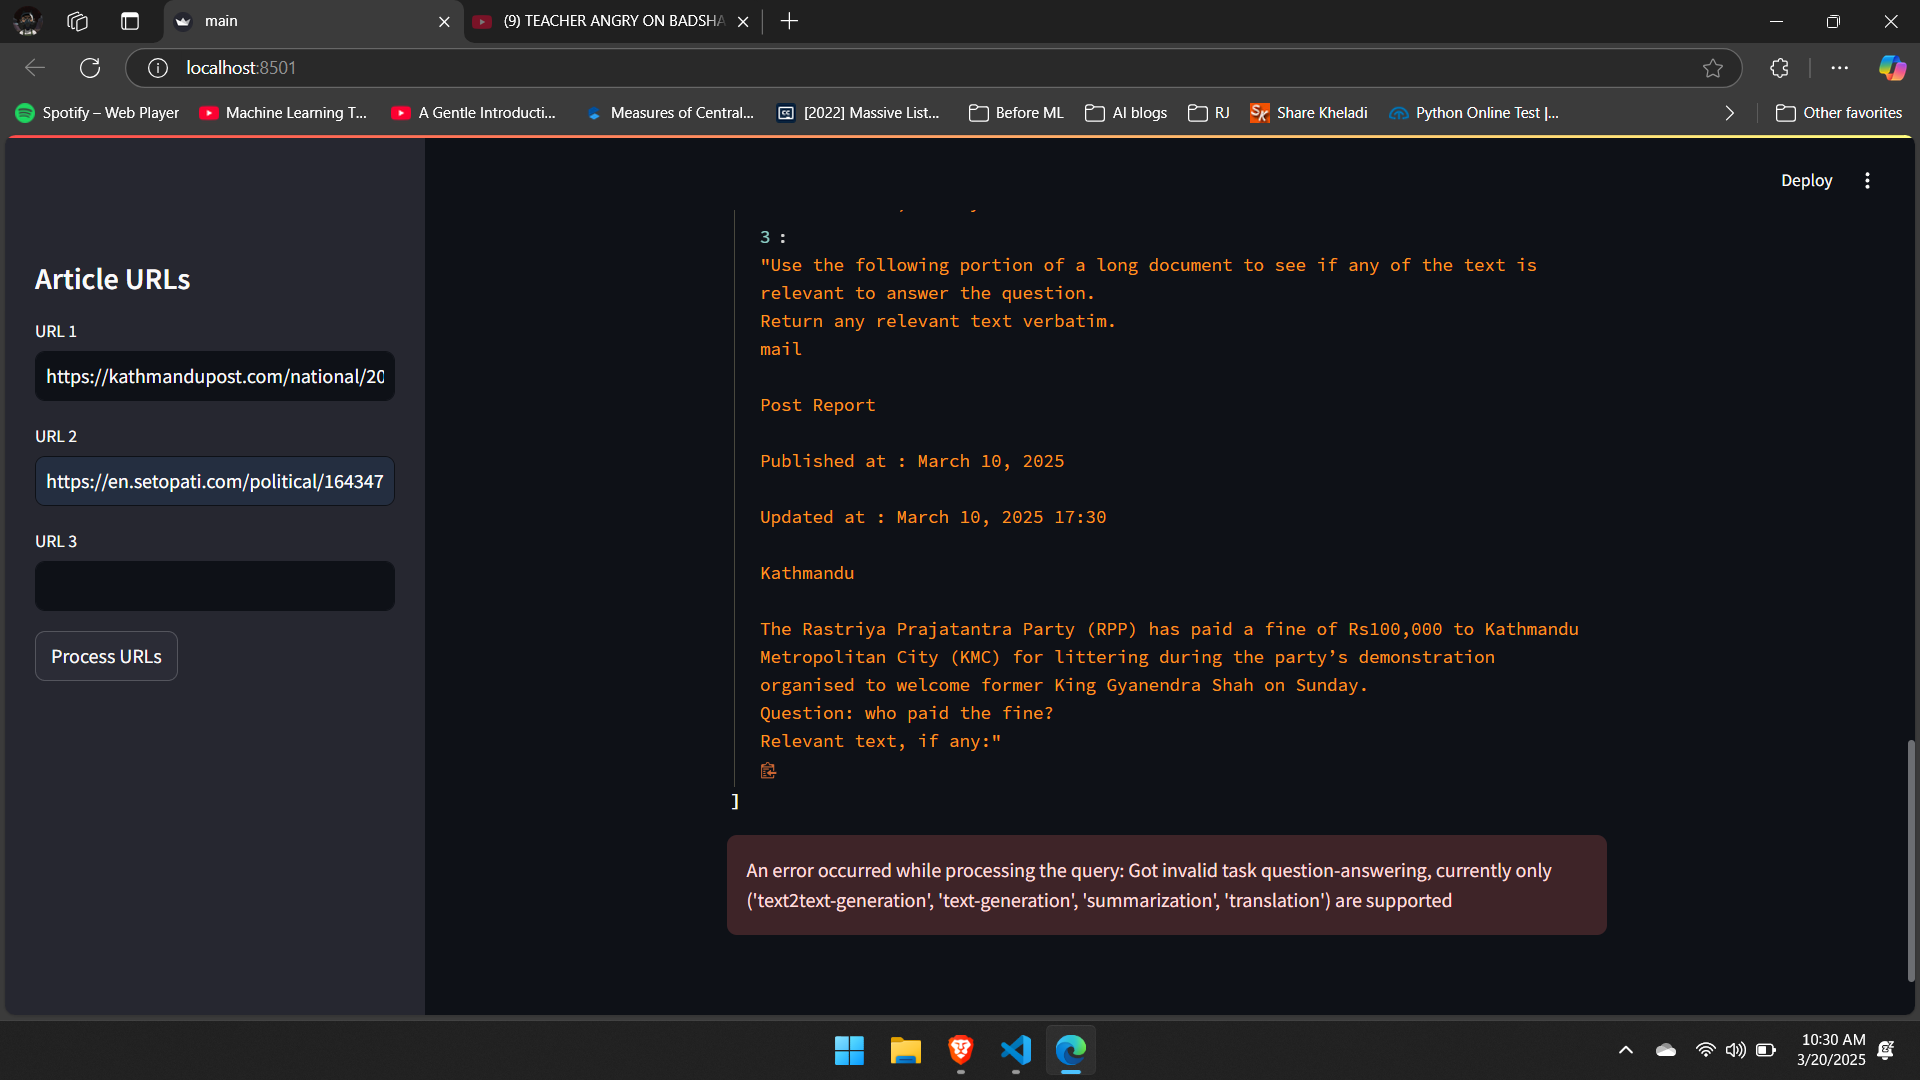Open the browser workspaces icon
The height and width of the screenshot is (1080, 1920).
(78, 21)
